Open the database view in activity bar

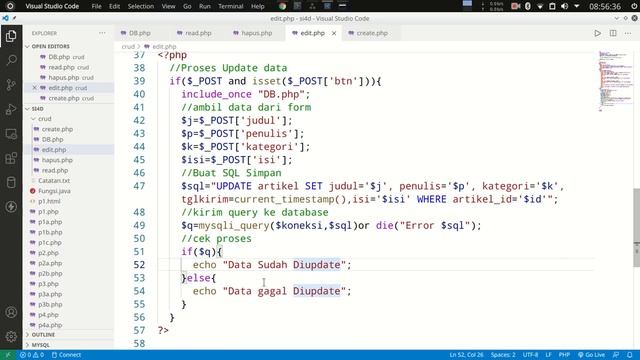click(x=11, y=182)
